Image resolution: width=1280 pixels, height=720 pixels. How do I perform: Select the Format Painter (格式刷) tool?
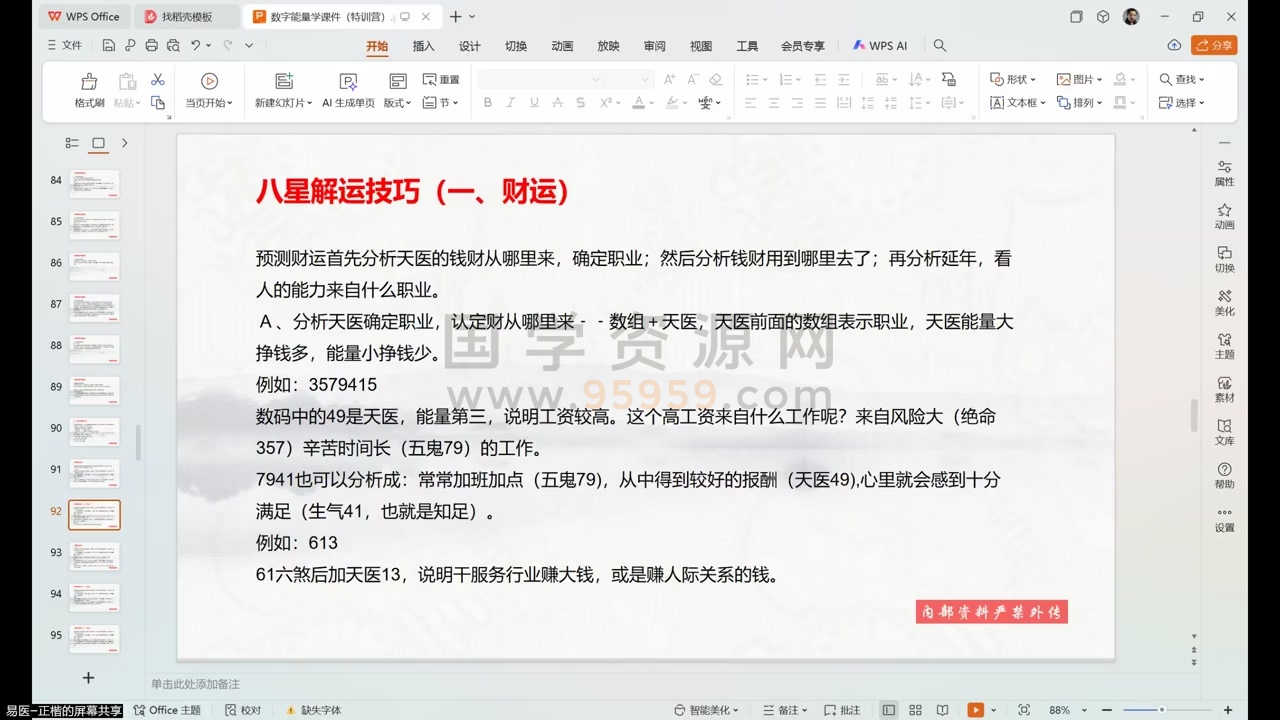click(x=89, y=90)
